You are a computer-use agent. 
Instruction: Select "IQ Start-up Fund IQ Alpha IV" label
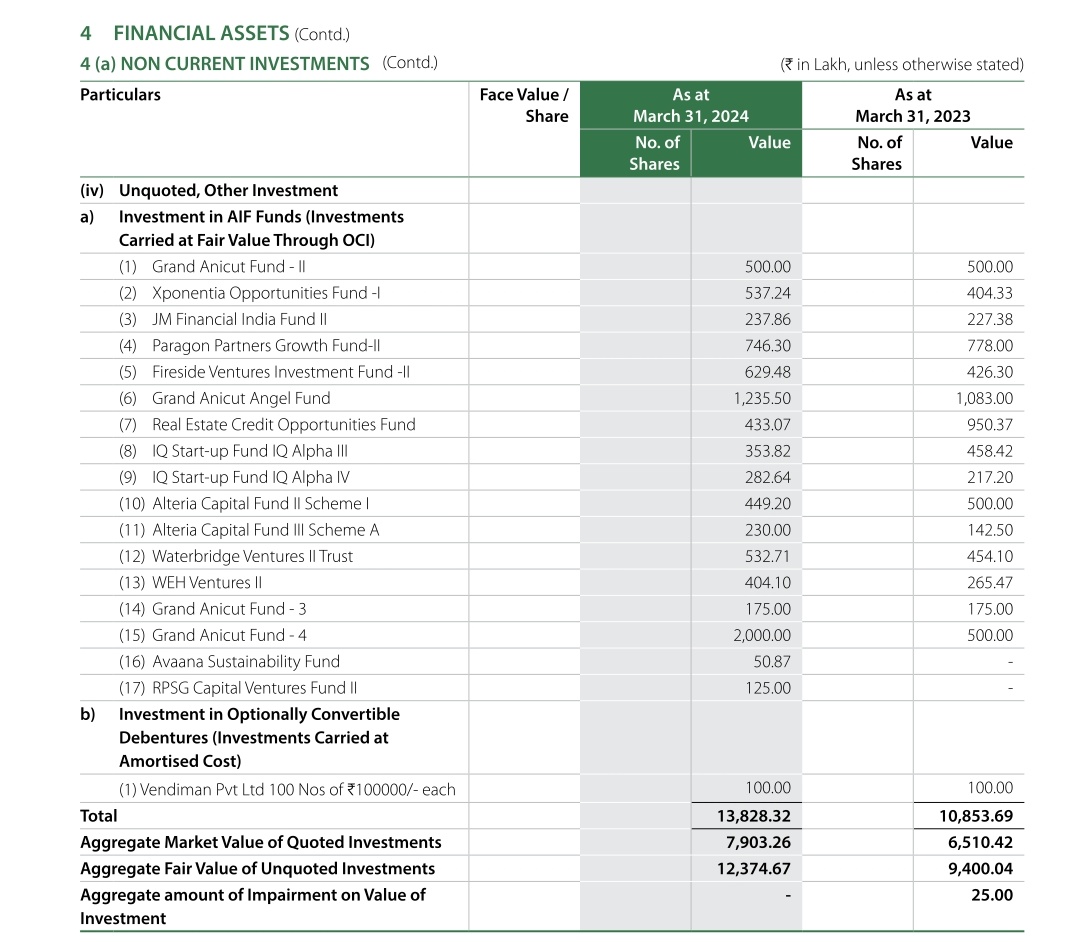[x=251, y=477]
